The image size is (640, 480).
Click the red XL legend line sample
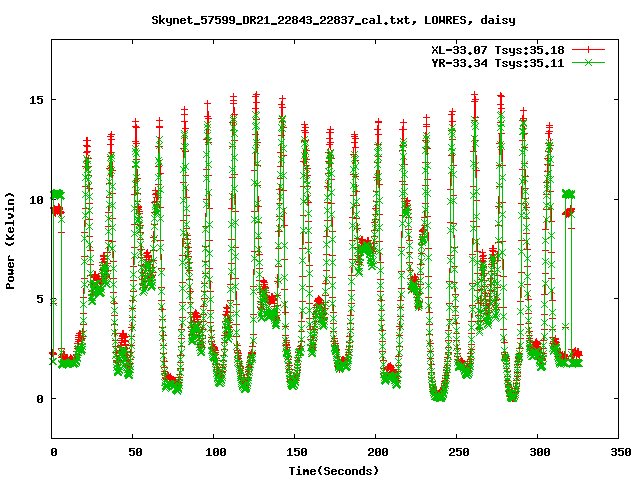tap(588, 50)
